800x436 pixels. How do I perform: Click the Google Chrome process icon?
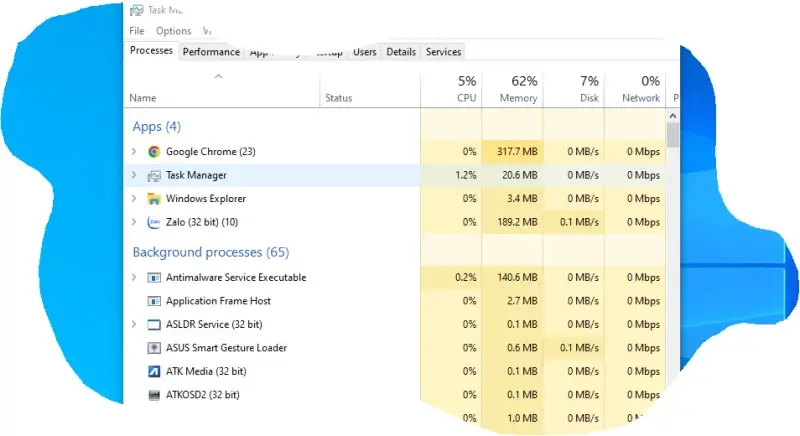[x=154, y=152]
